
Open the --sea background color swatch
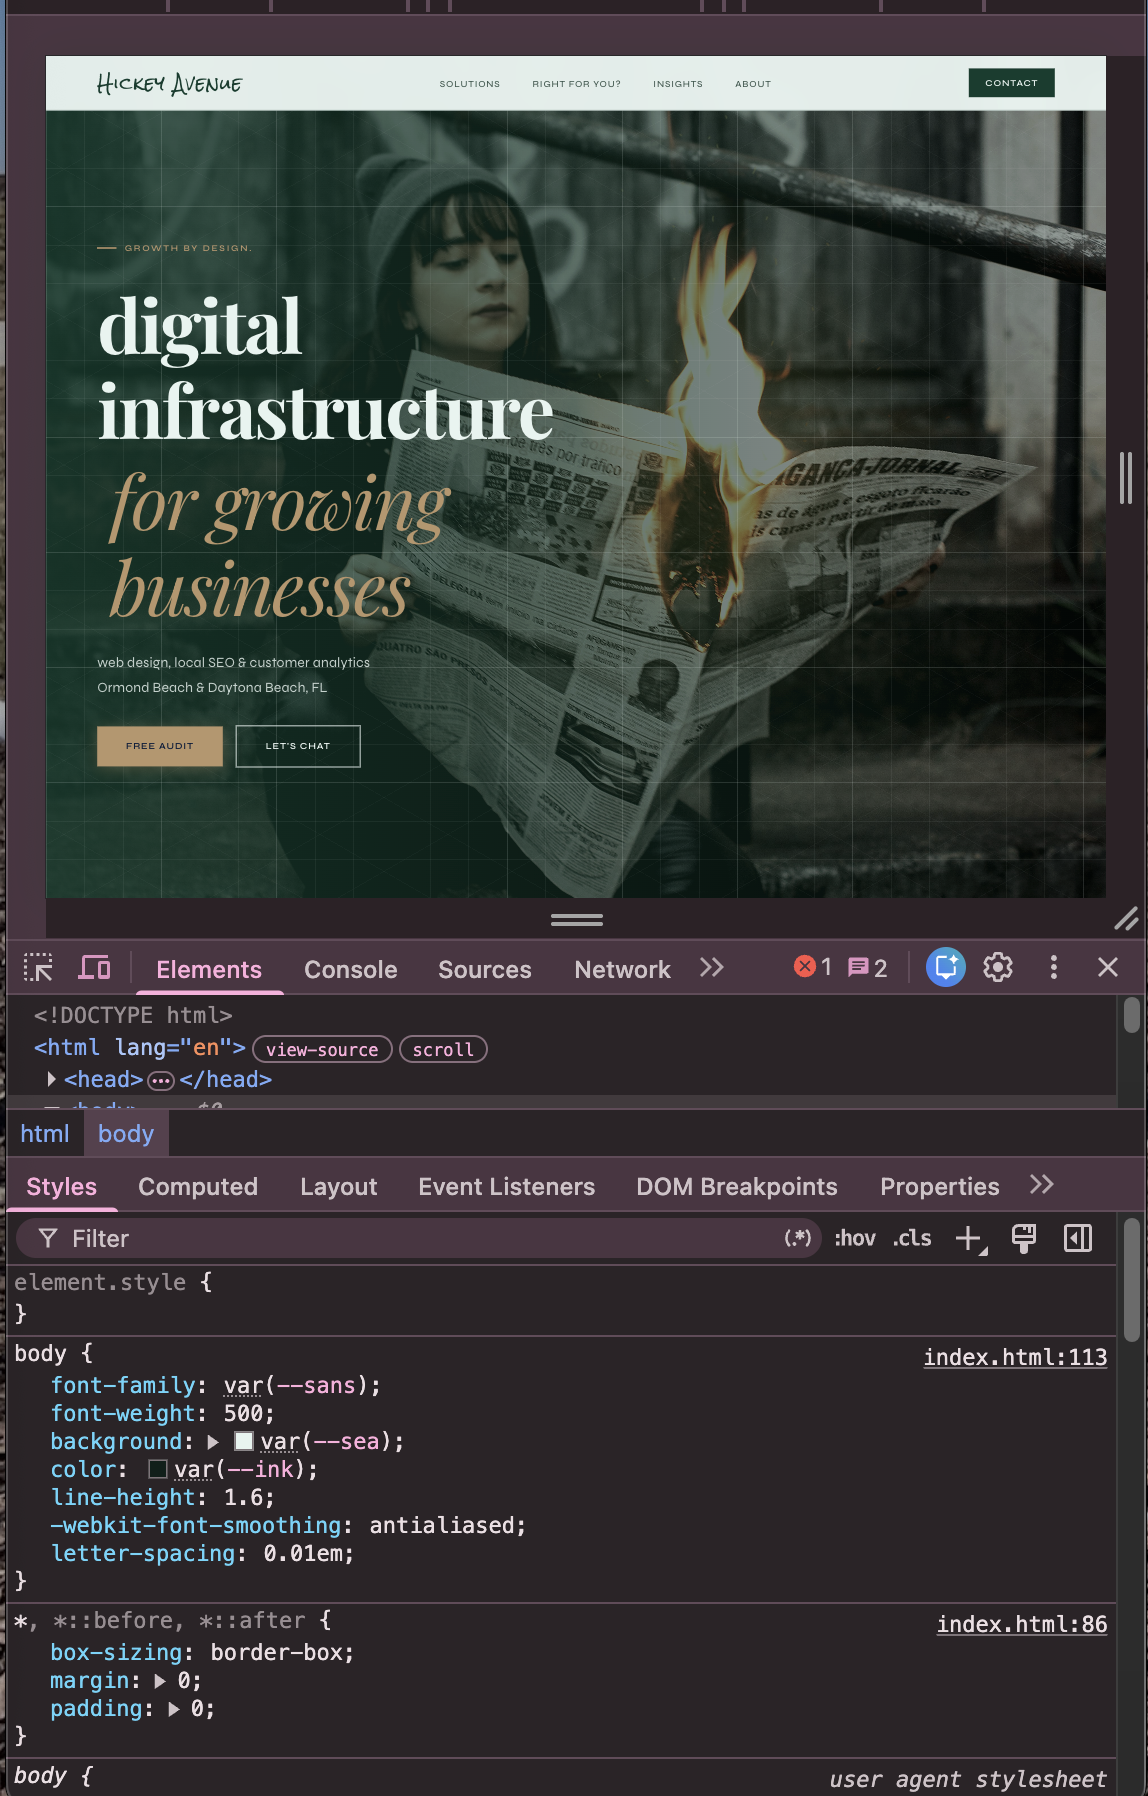(x=244, y=1441)
